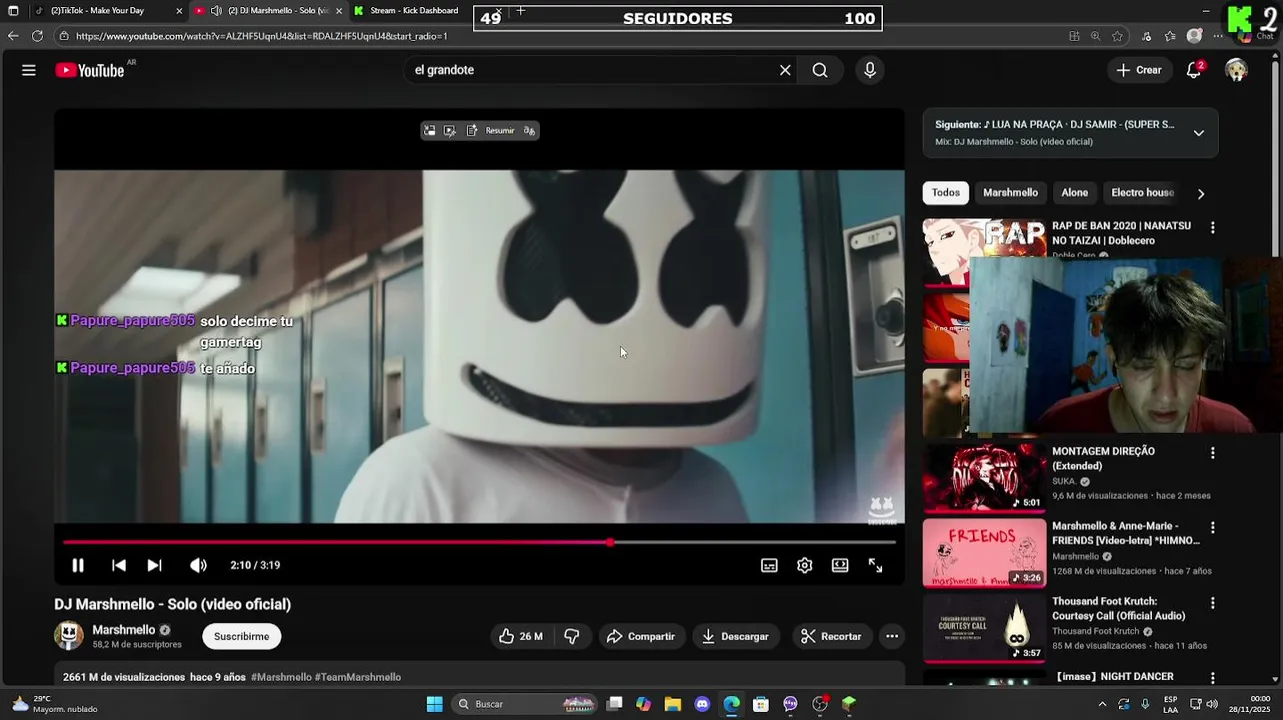Click the taskbar Buscar search box
The height and width of the screenshot is (720, 1283).
point(526,704)
